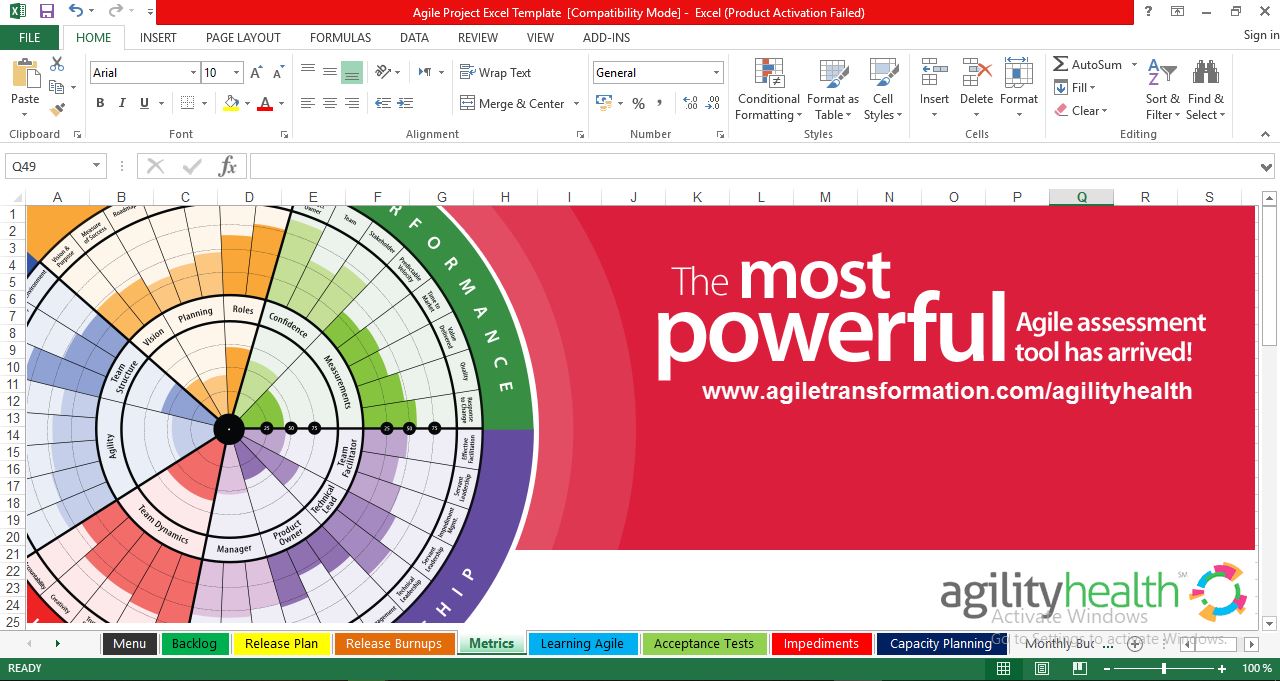Click Merge & Center button
The height and width of the screenshot is (681, 1280).
[512, 103]
